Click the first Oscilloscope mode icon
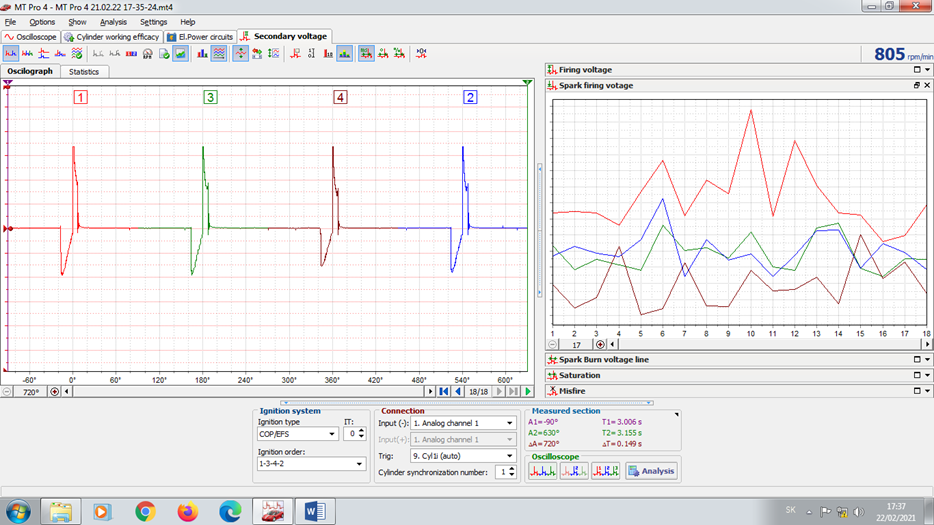This screenshot has width=934, height=525. tap(541, 471)
